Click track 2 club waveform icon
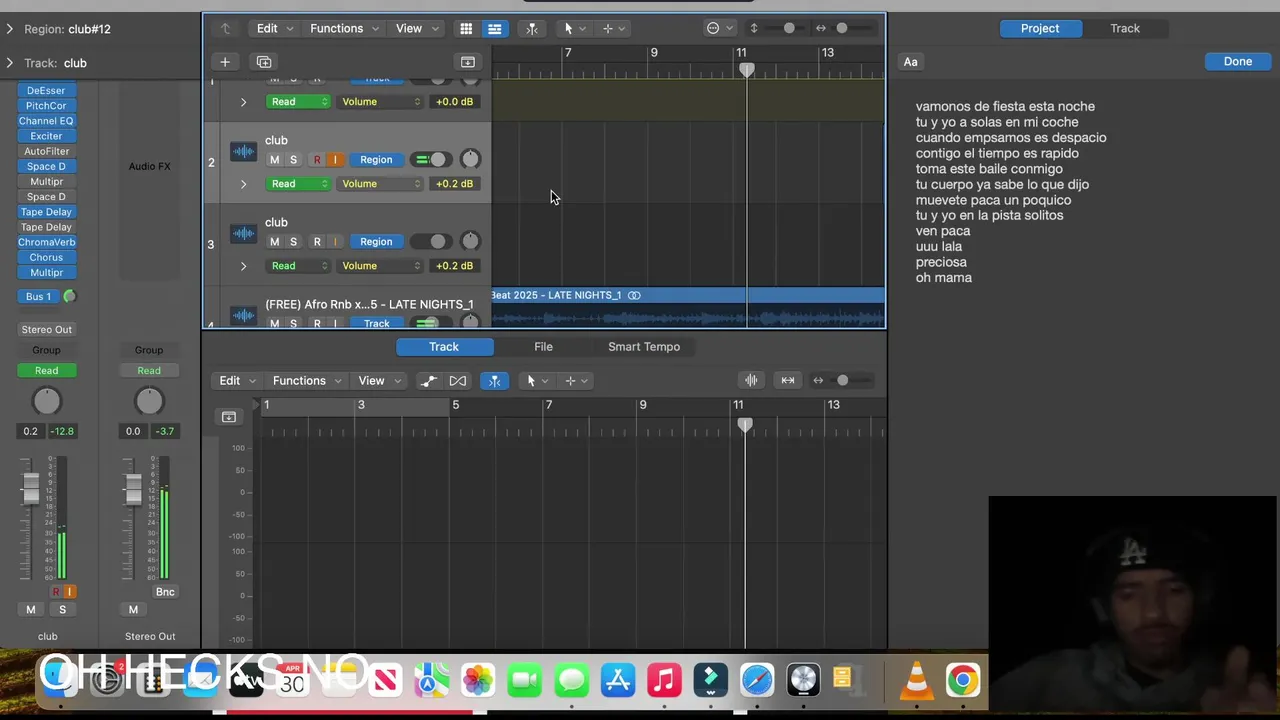 tap(243, 152)
